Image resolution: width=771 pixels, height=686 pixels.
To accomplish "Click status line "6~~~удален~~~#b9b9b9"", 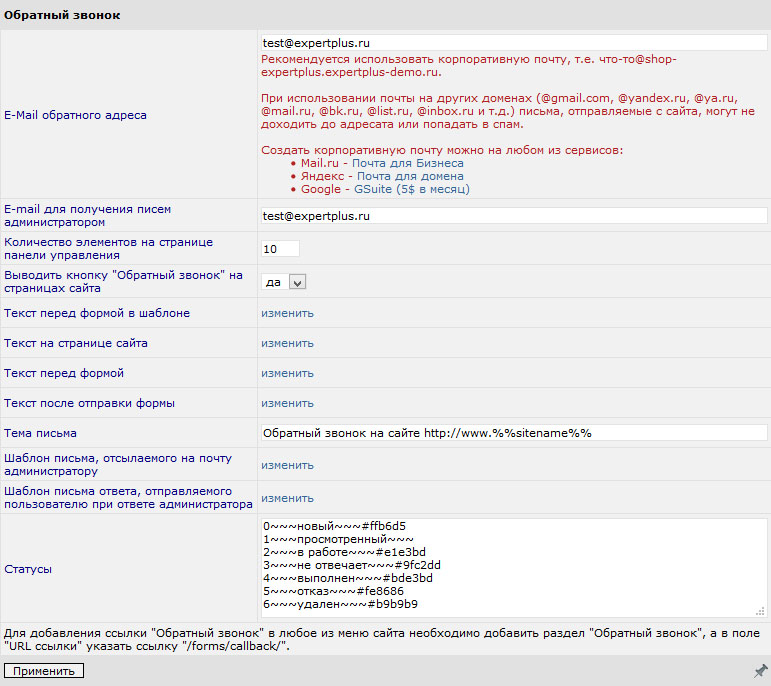I will point(340,604).
